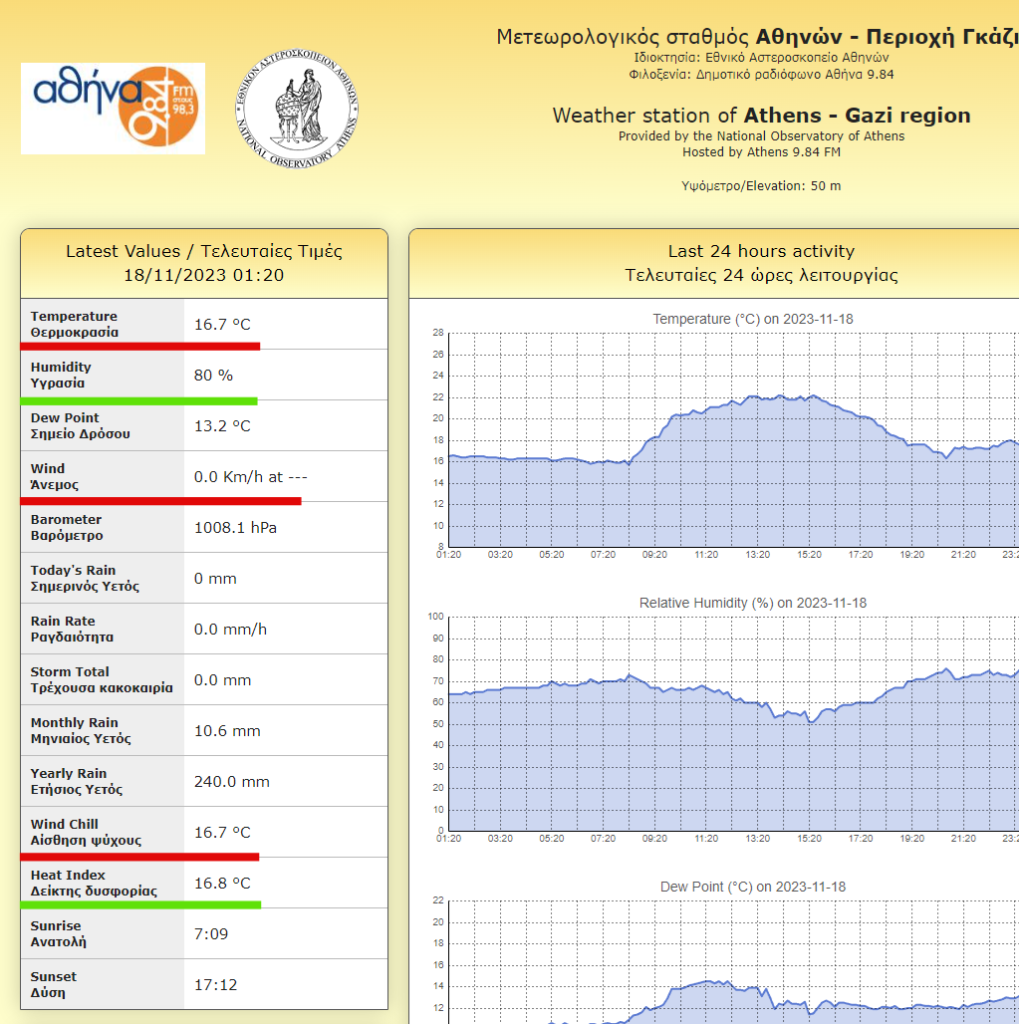1019x1024 pixels.
Task: Click the Sunrise time '7:09'
Action: [211, 934]
